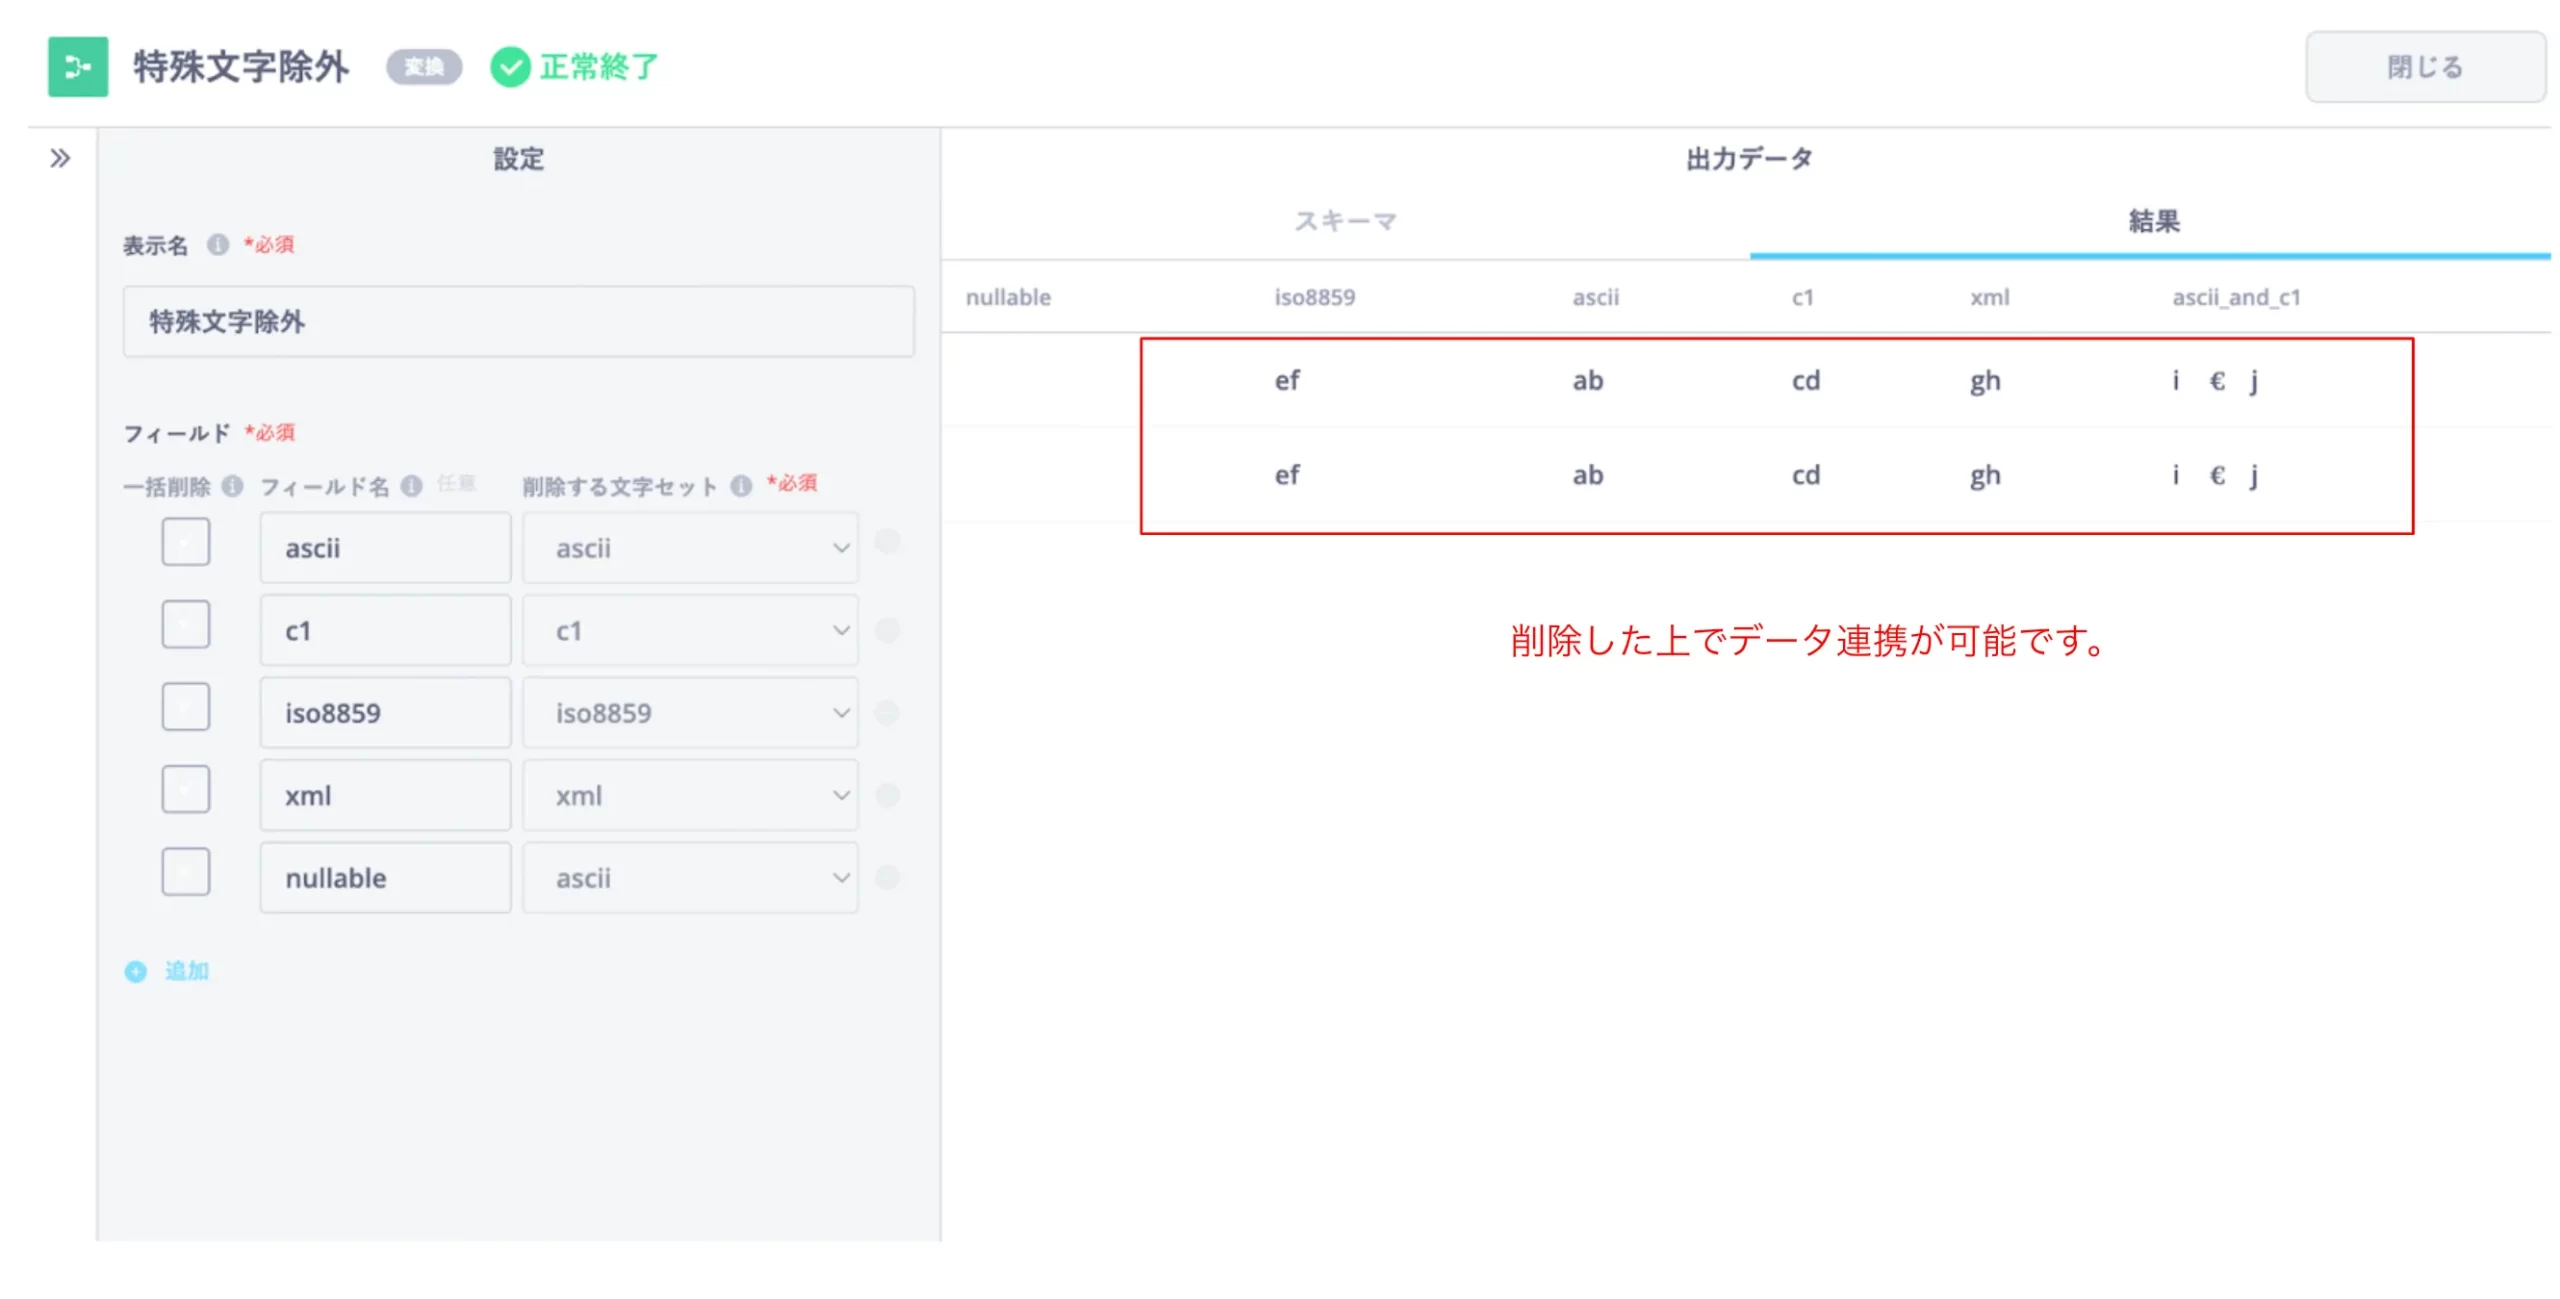The image size is (2560, 1299).
Task: Click the blue plus icon for 追加
Action: 135,971
